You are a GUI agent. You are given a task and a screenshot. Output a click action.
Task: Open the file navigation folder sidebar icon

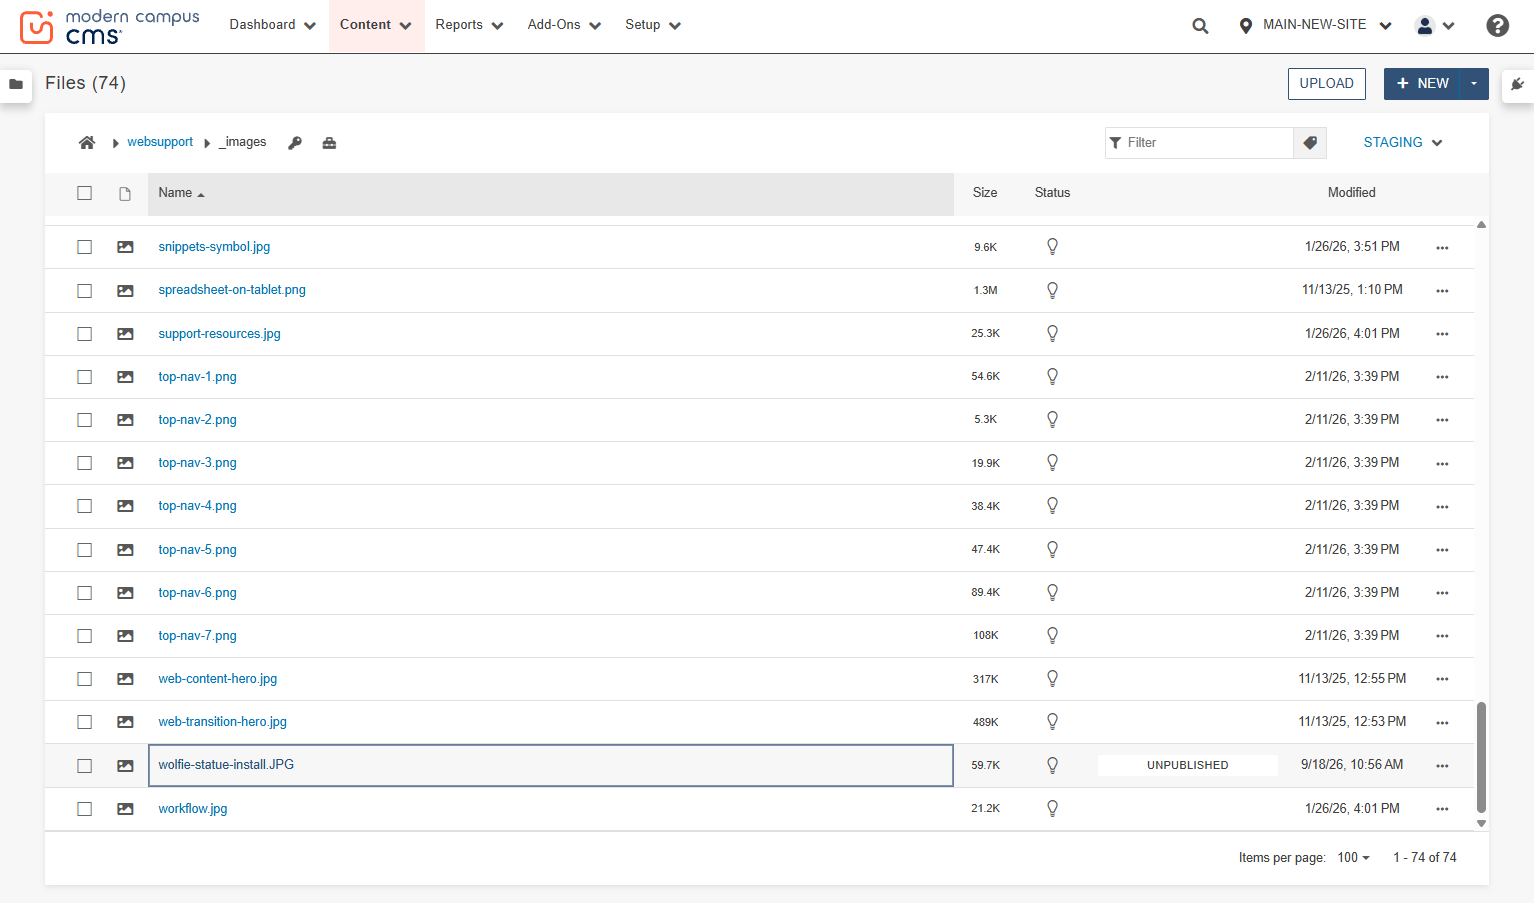coord(16,84)
